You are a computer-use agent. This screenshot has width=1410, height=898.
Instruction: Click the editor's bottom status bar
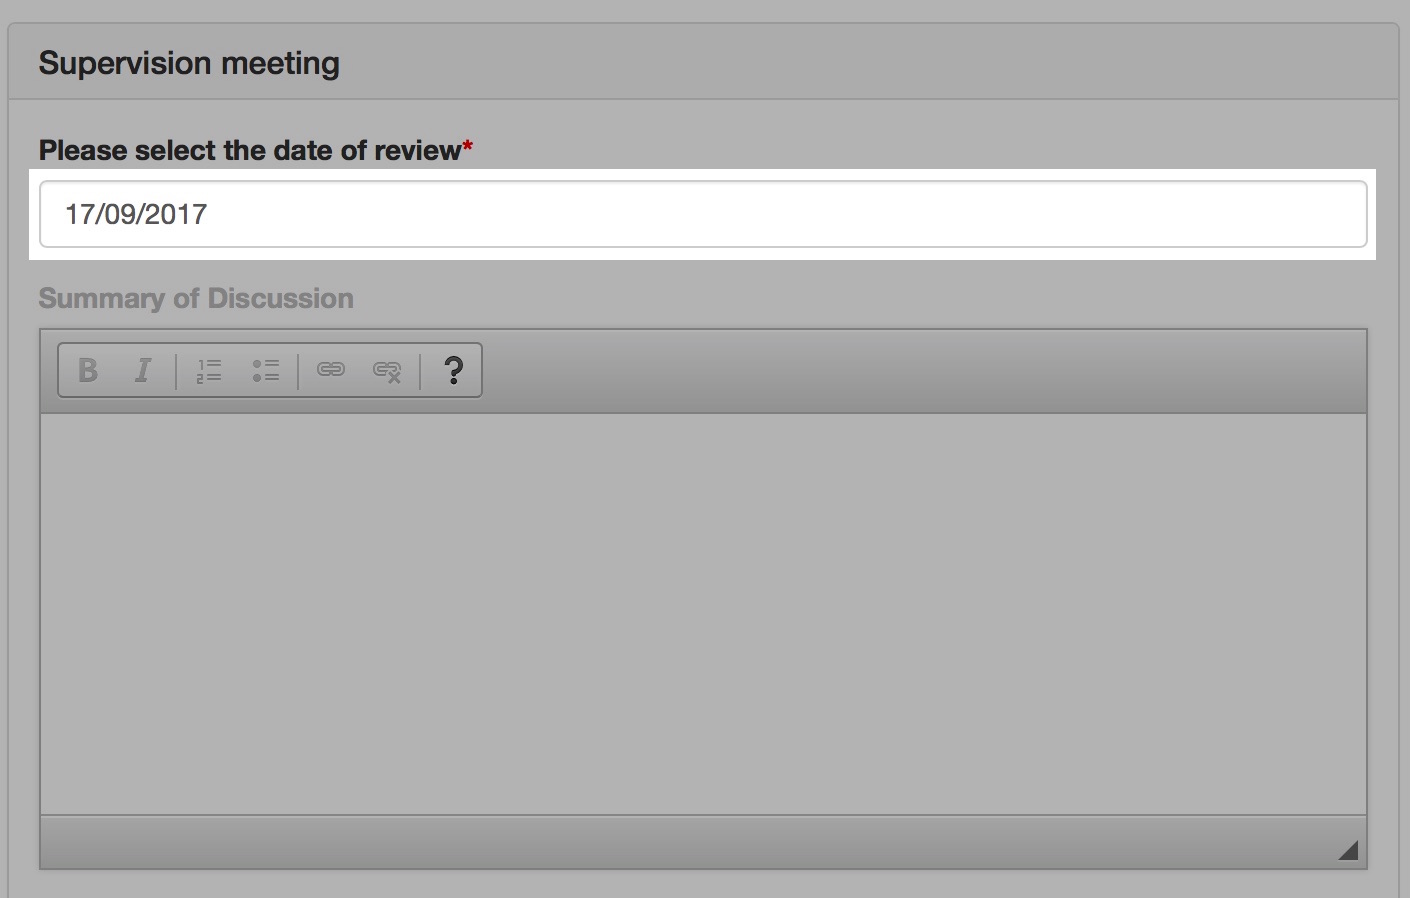(x=703, y=842)
